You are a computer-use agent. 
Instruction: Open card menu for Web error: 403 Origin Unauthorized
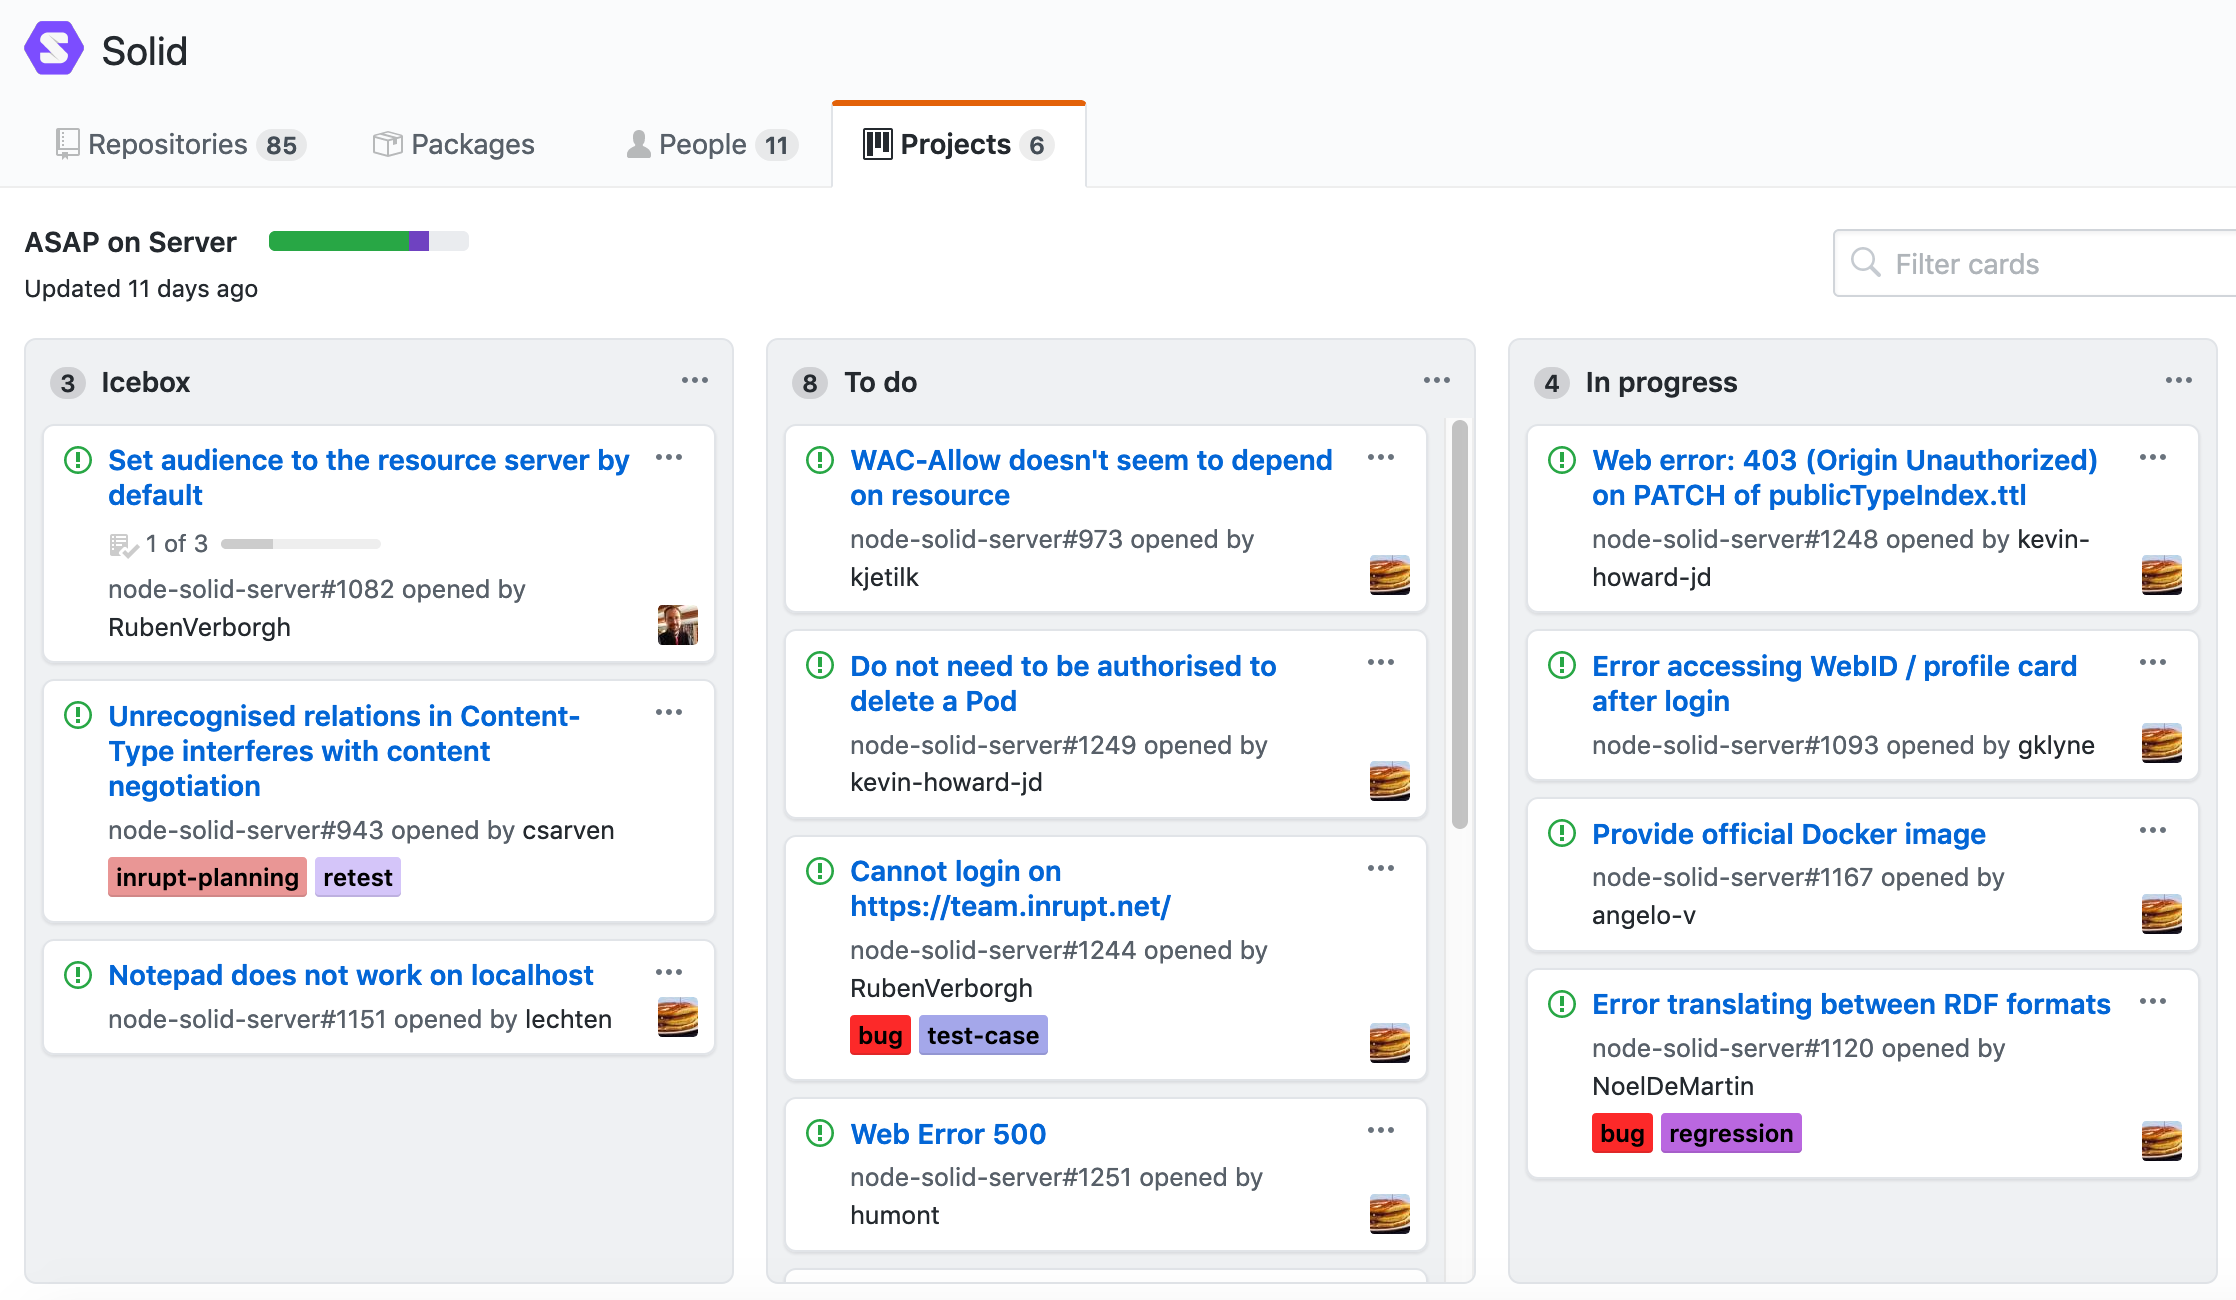[x=2153, y=458]
